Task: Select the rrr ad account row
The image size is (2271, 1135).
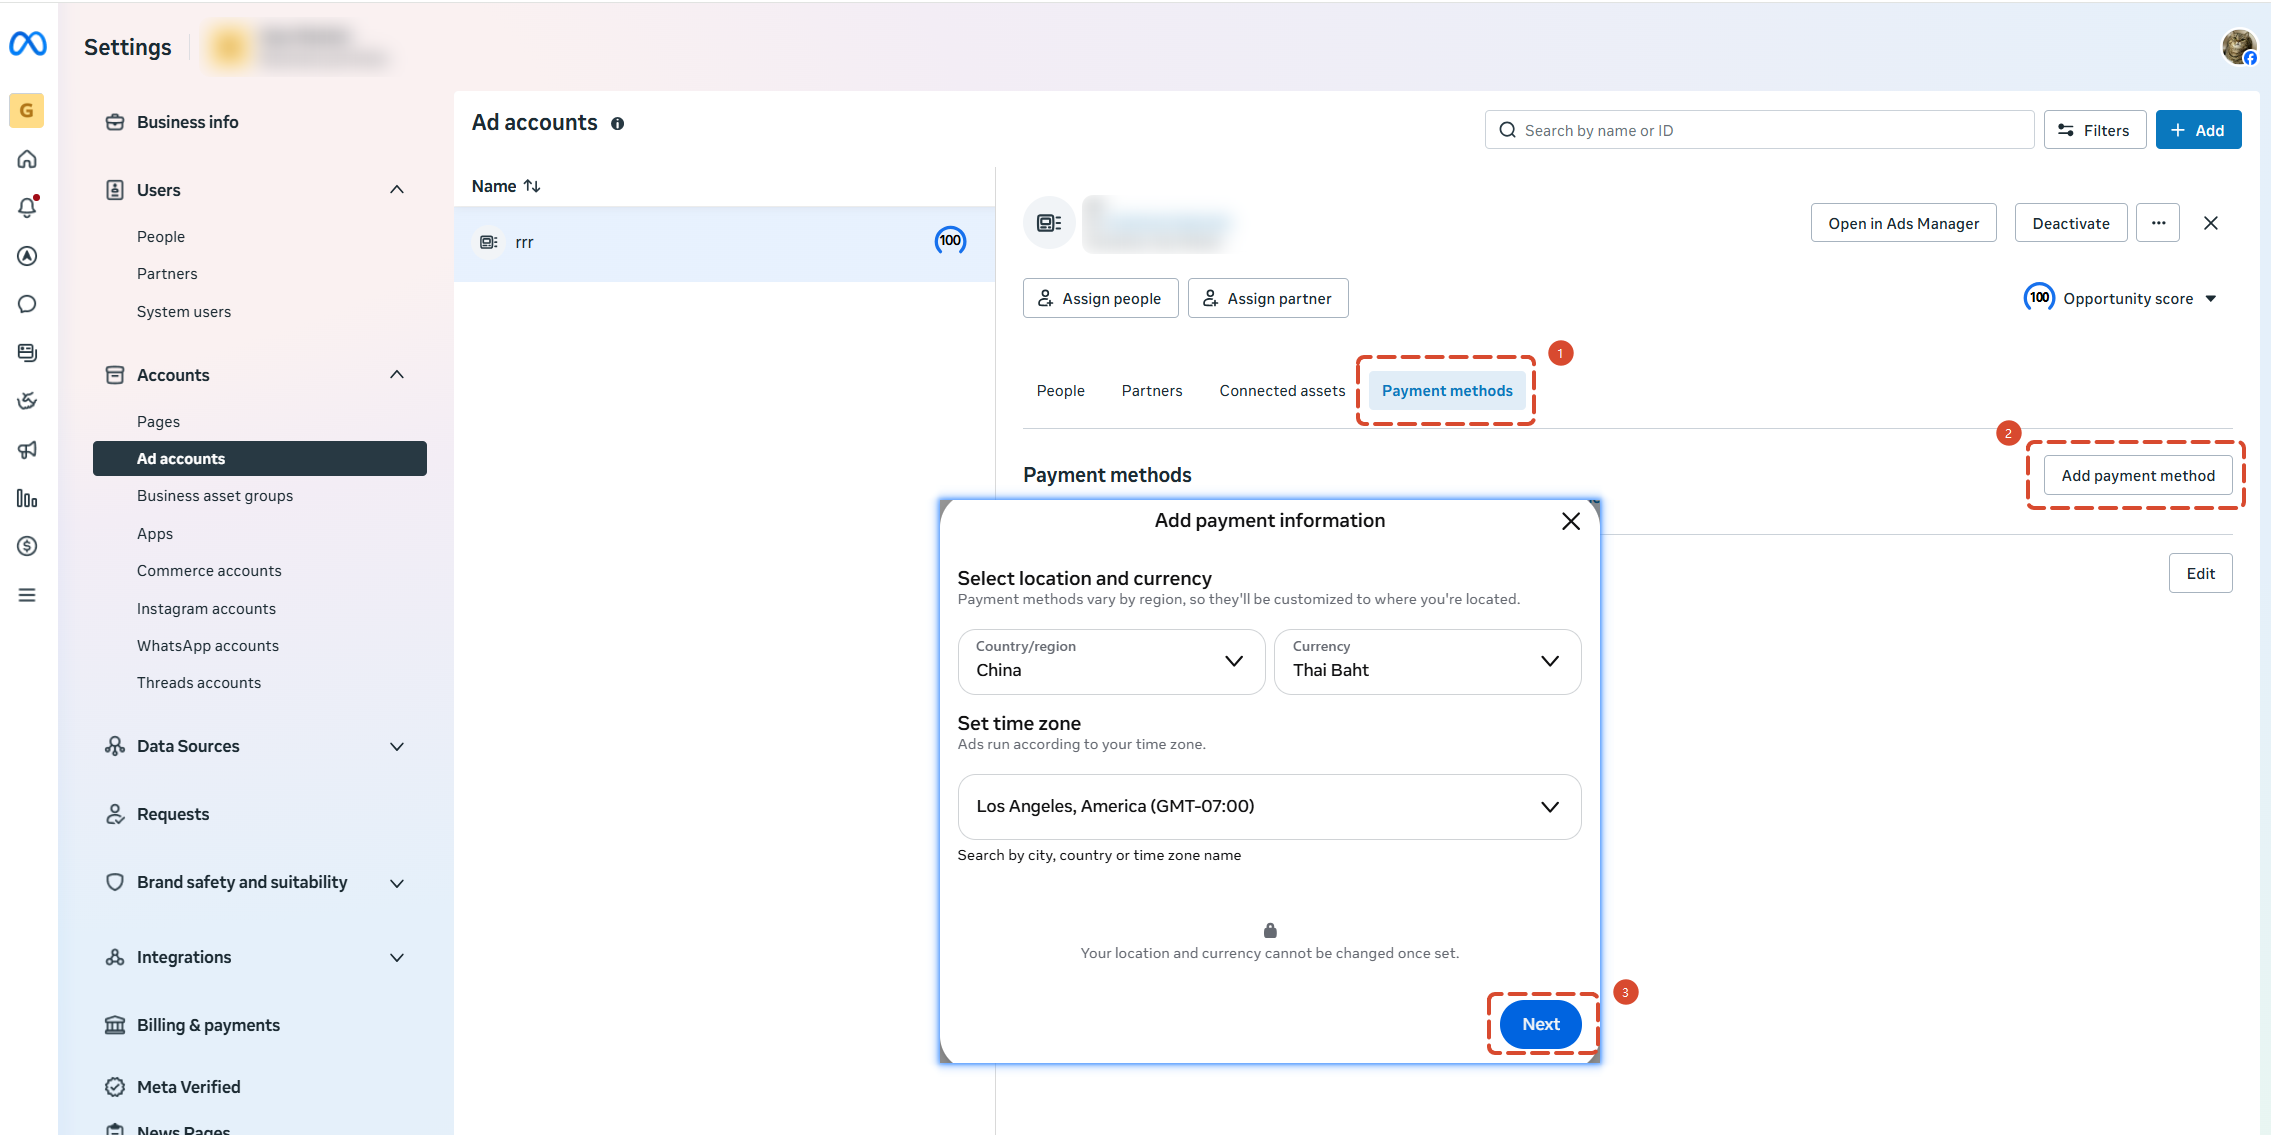Action: [724, 243]
